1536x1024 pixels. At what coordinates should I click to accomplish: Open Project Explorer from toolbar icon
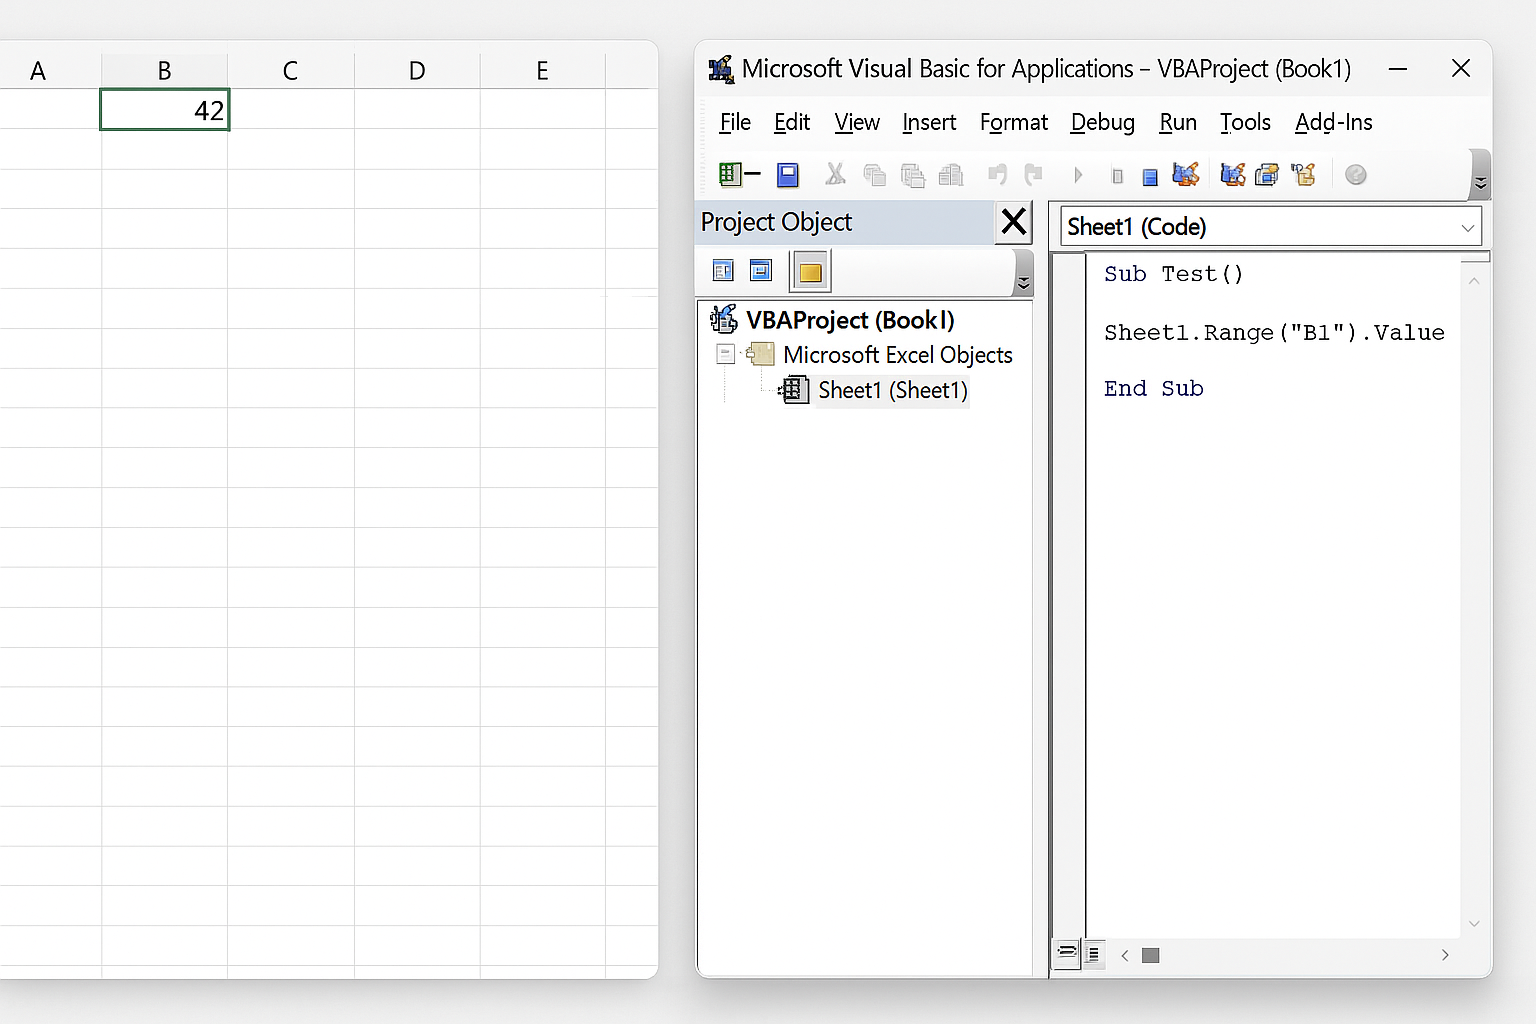click(x=1232, y=175)
